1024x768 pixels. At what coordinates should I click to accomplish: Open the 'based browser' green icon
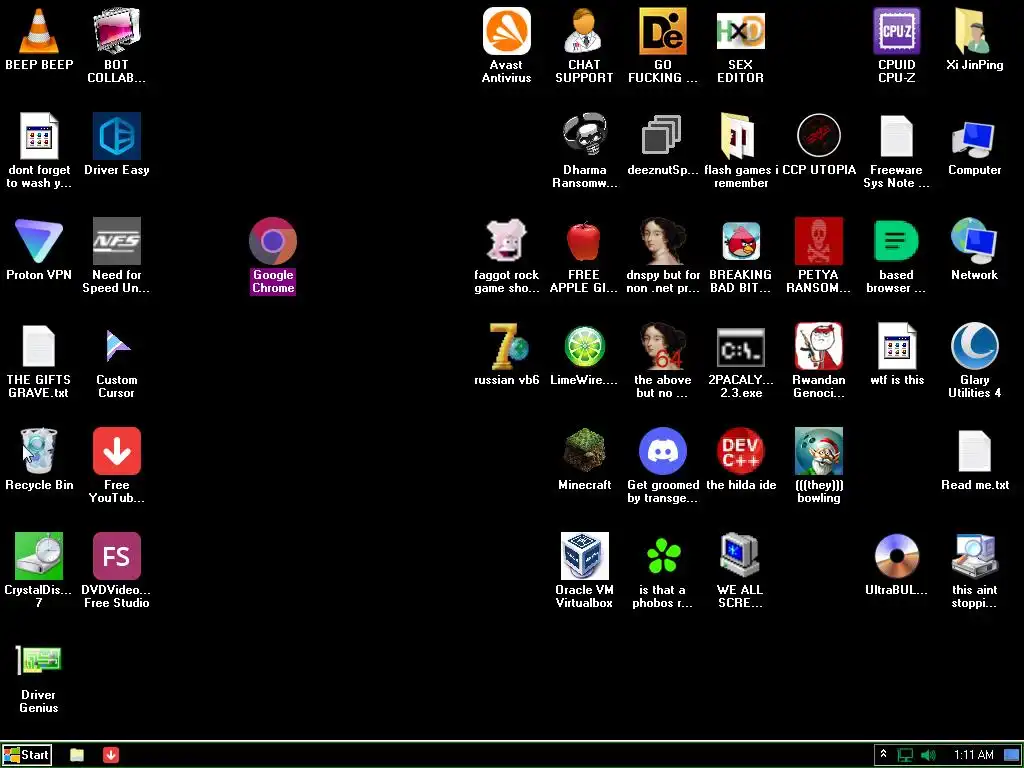pyautogui.click(x=896, y=241)
